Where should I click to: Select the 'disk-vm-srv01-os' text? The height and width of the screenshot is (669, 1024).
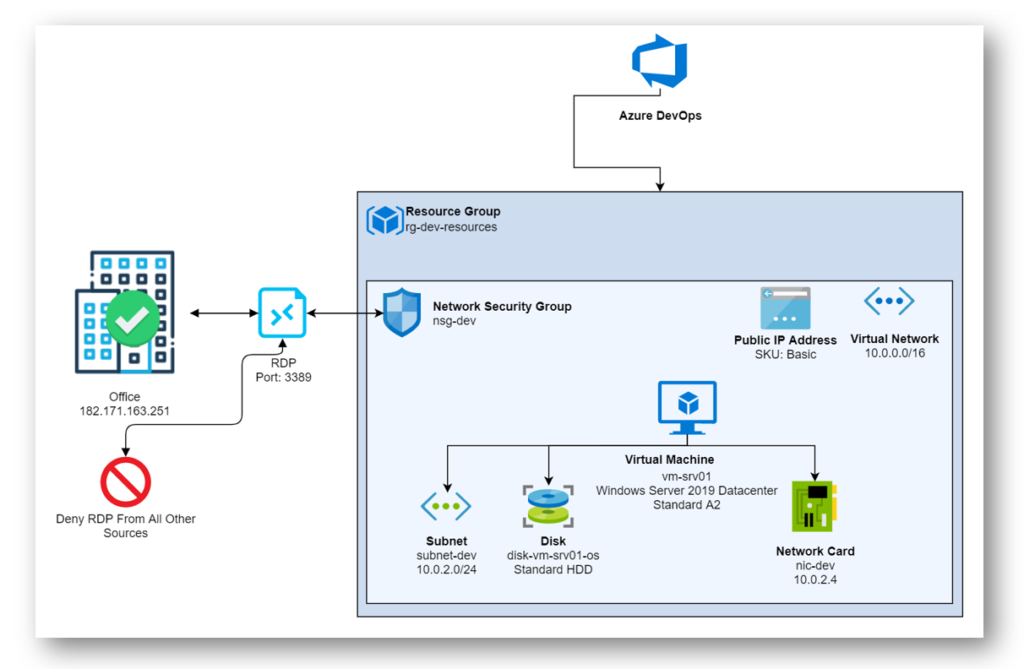[x=553, y=556]
